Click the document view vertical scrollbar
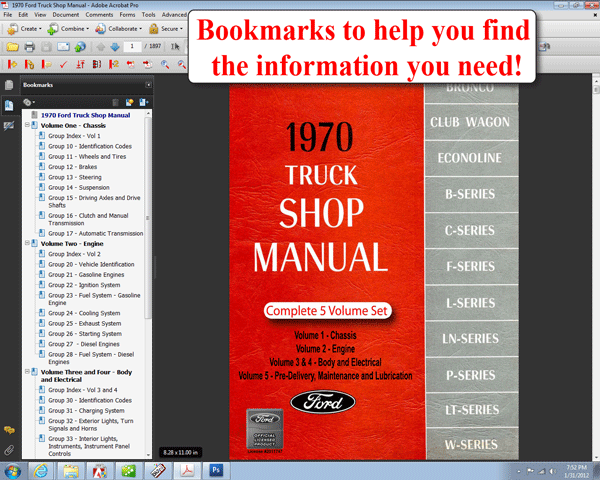This screenshot has width=600, height=480. pos(595,267)
